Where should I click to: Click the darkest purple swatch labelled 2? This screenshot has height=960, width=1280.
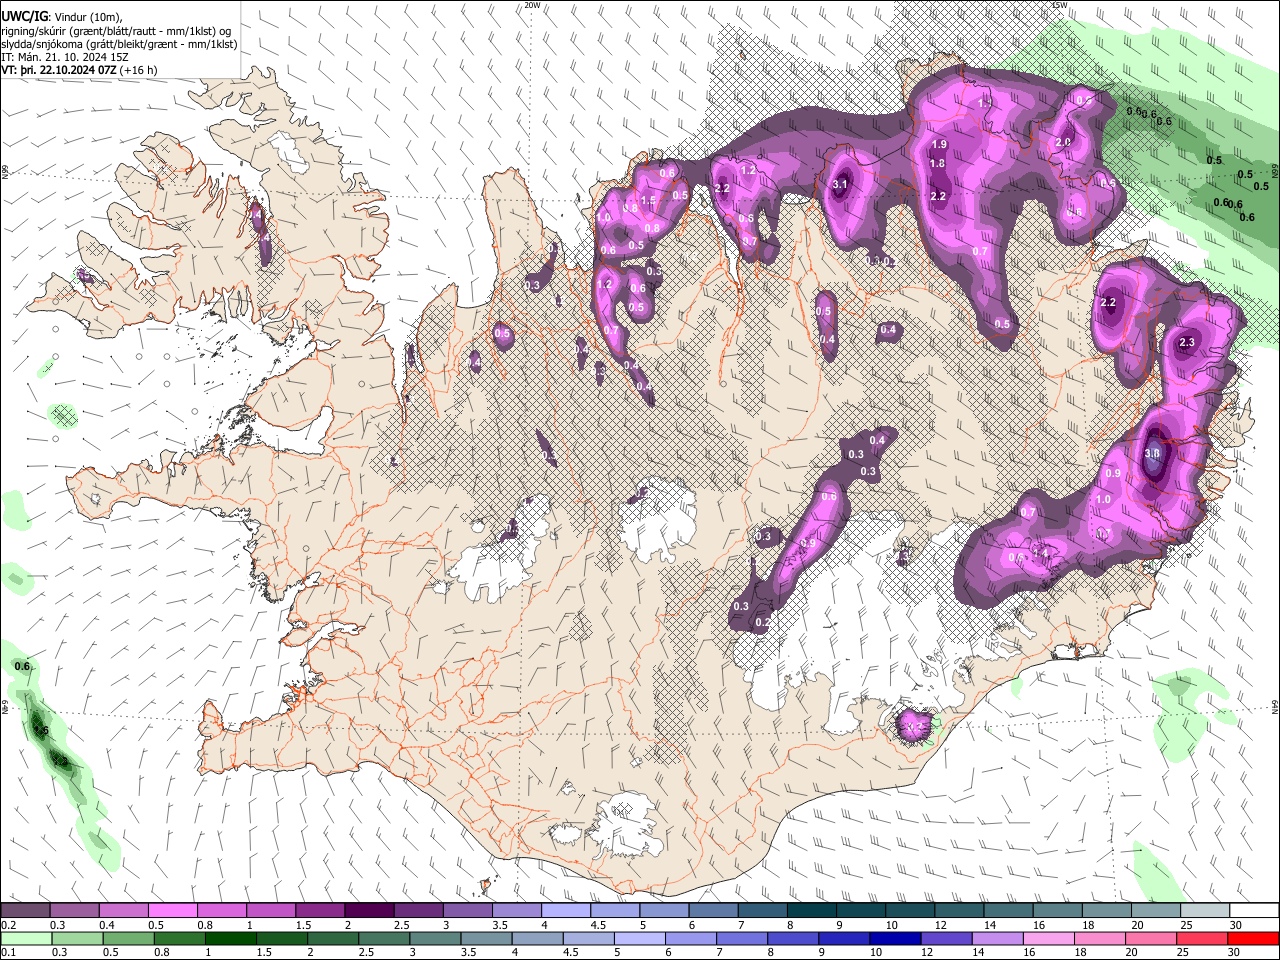tap(368, 910)
